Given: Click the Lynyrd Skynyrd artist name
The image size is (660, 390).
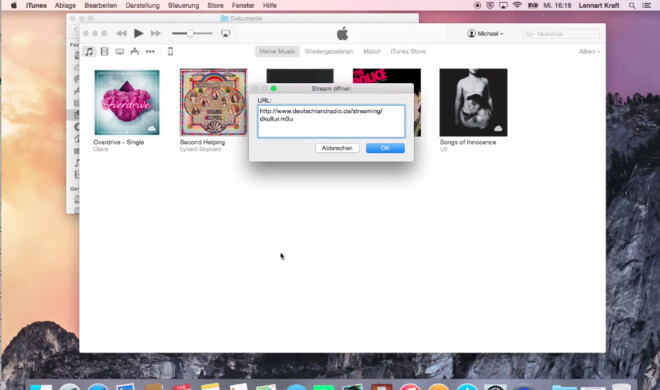Looking at the screenshot, I should pyautogui.click(x=200, y=149).
